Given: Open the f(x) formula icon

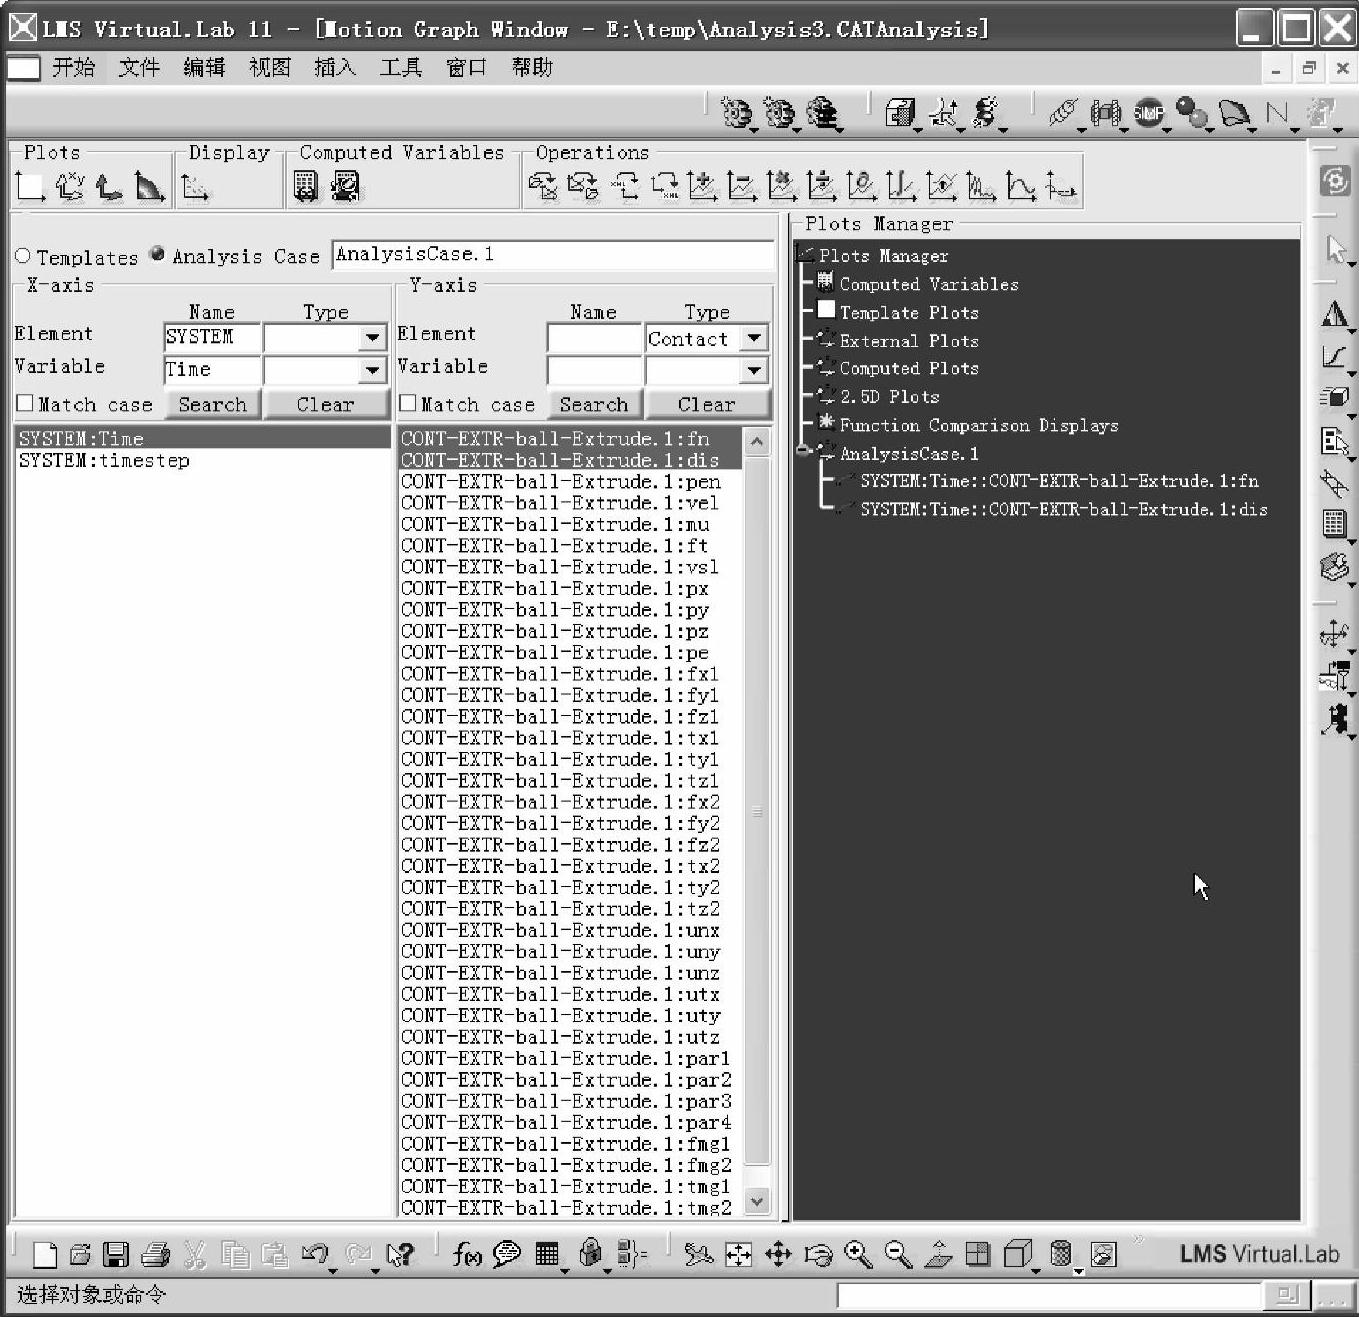Looking at the screenshot, I should [466, 1254].
